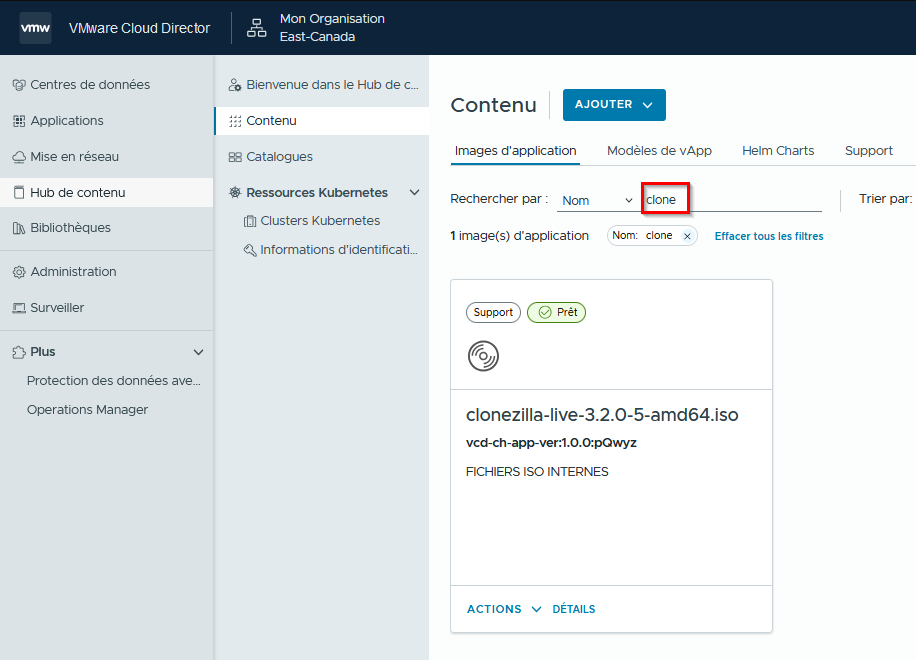Open Bibliothèques in sidebar
916x660 pixels.
pyautogui.click(x=106, y=227)
